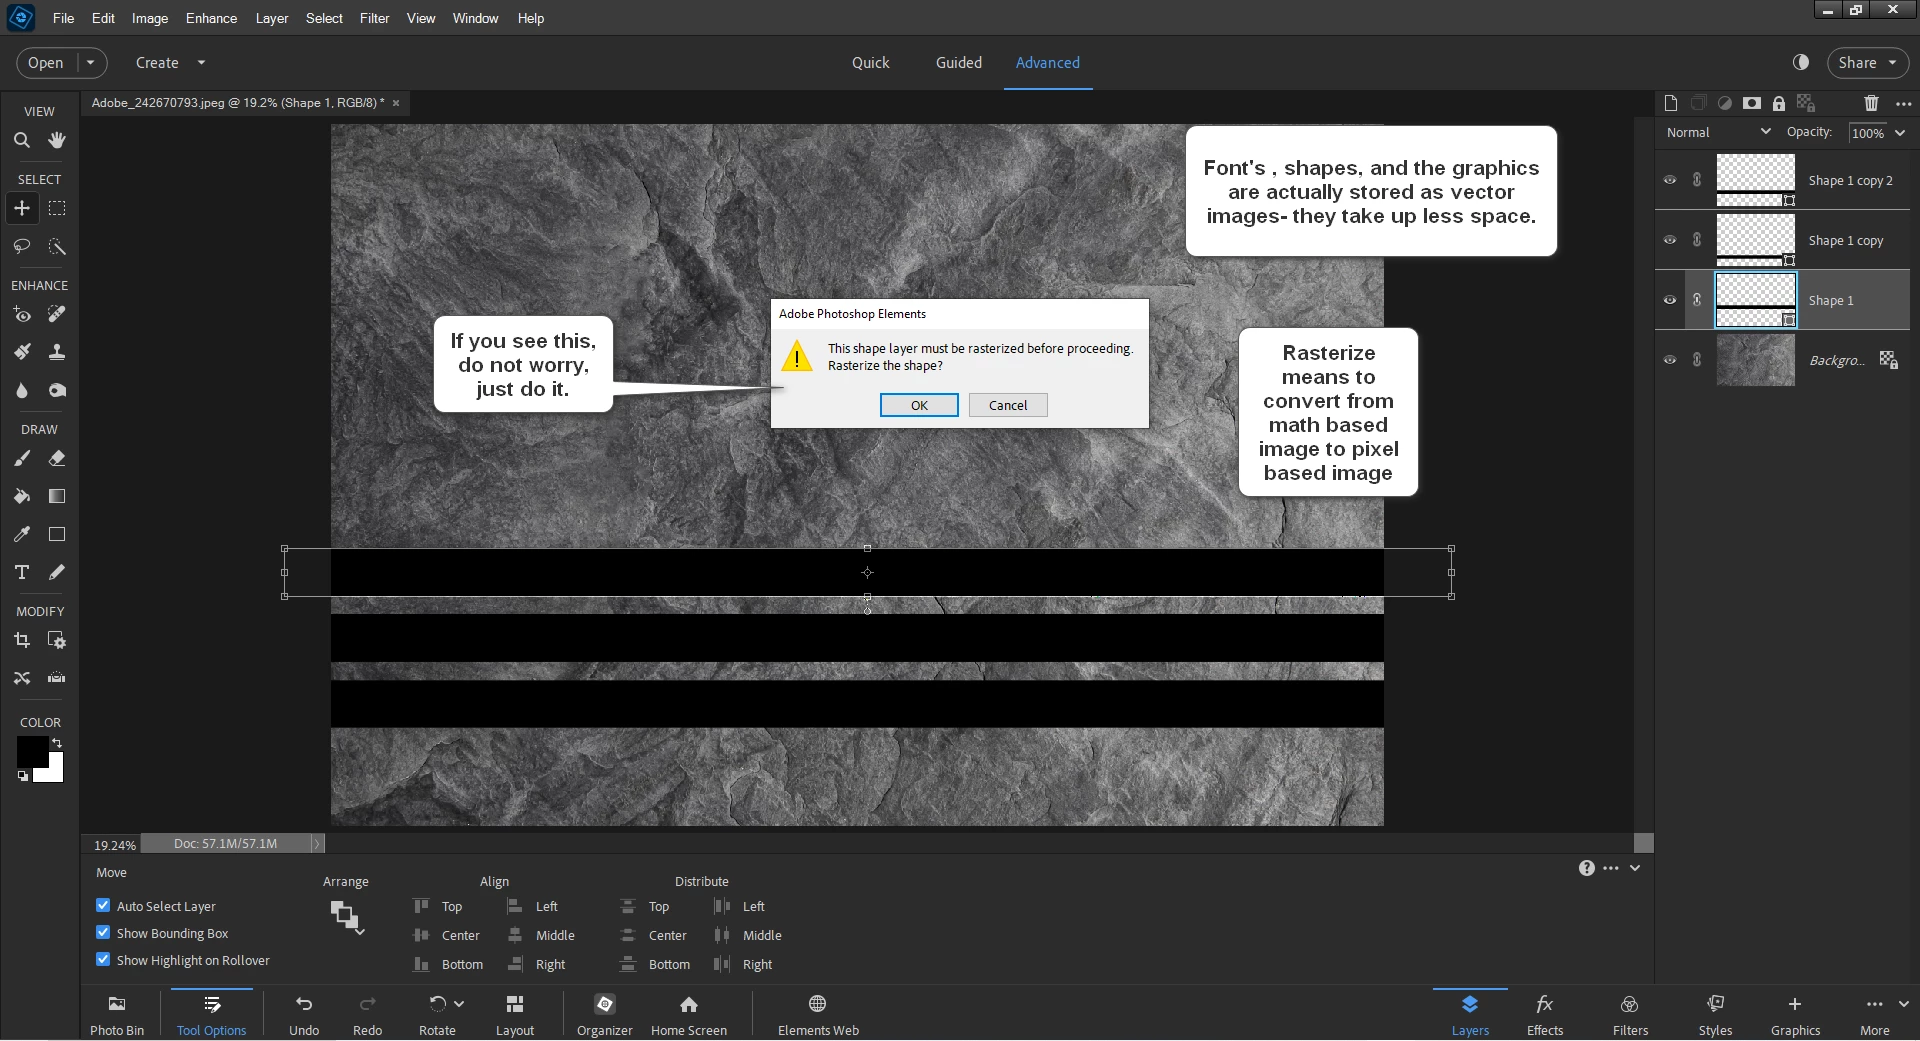
Task: Open the blend mode Normal dropdown
Action: pyautogui.click(x=1718, y=132)
